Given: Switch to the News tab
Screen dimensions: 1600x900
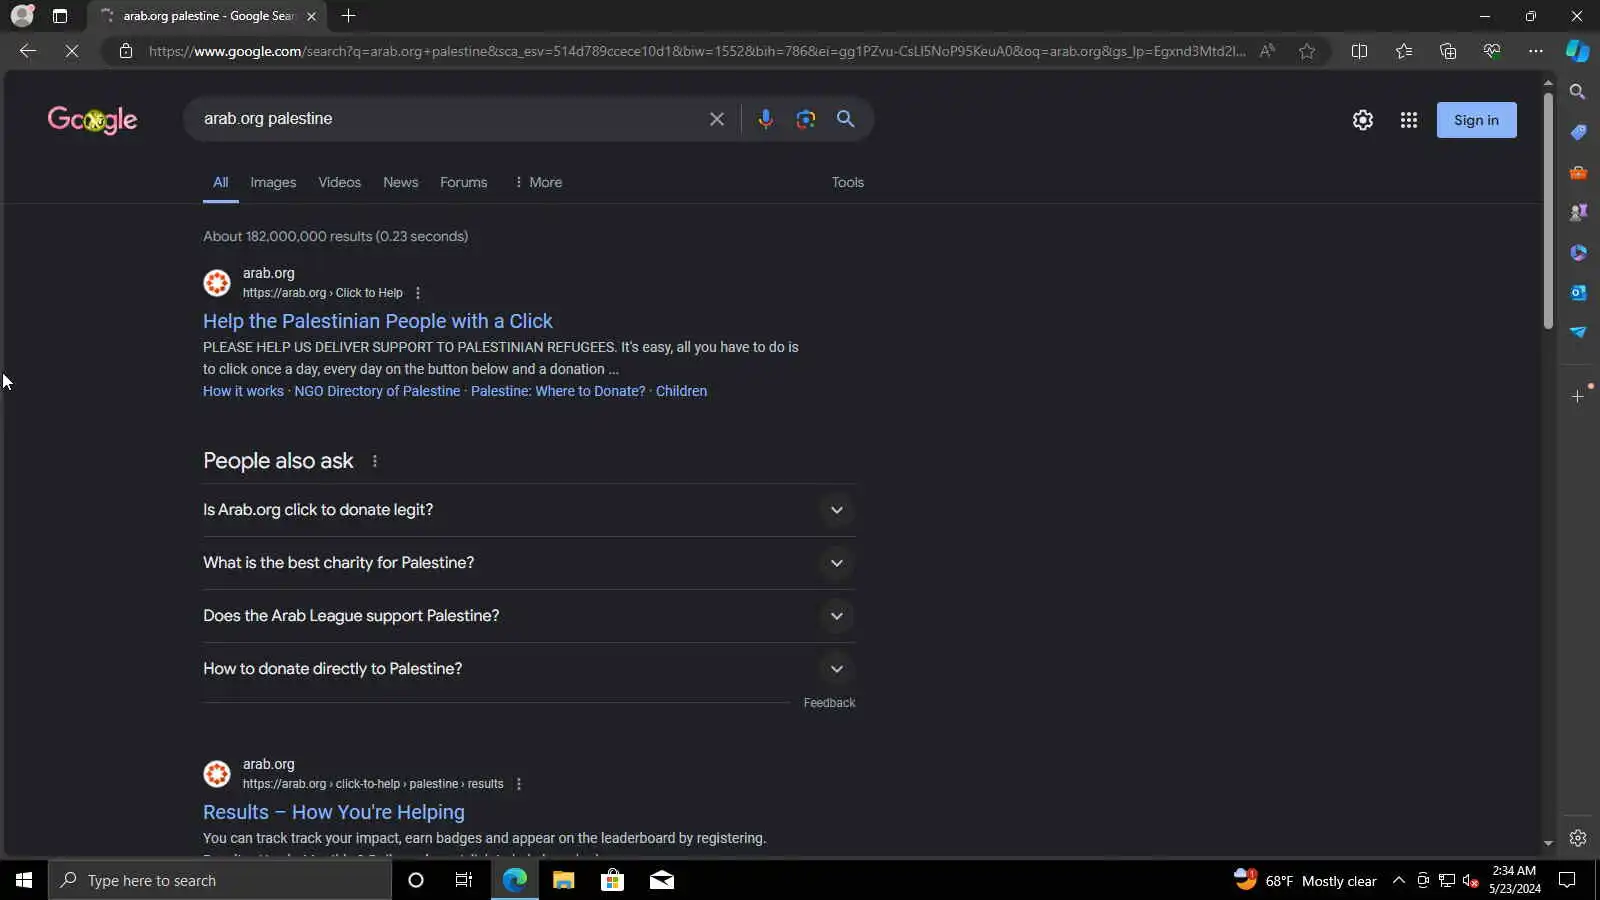Looking at the screenshot, I should pyautogui.click(x=400, y=182).
